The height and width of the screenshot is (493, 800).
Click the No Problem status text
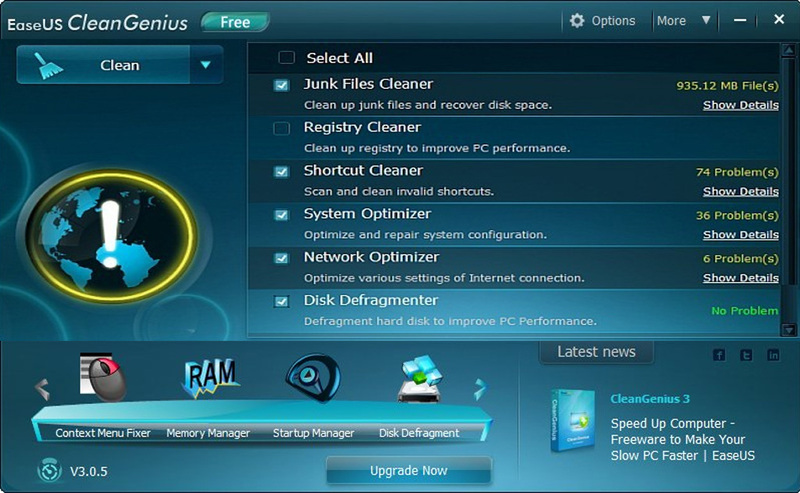coord(744,311)
